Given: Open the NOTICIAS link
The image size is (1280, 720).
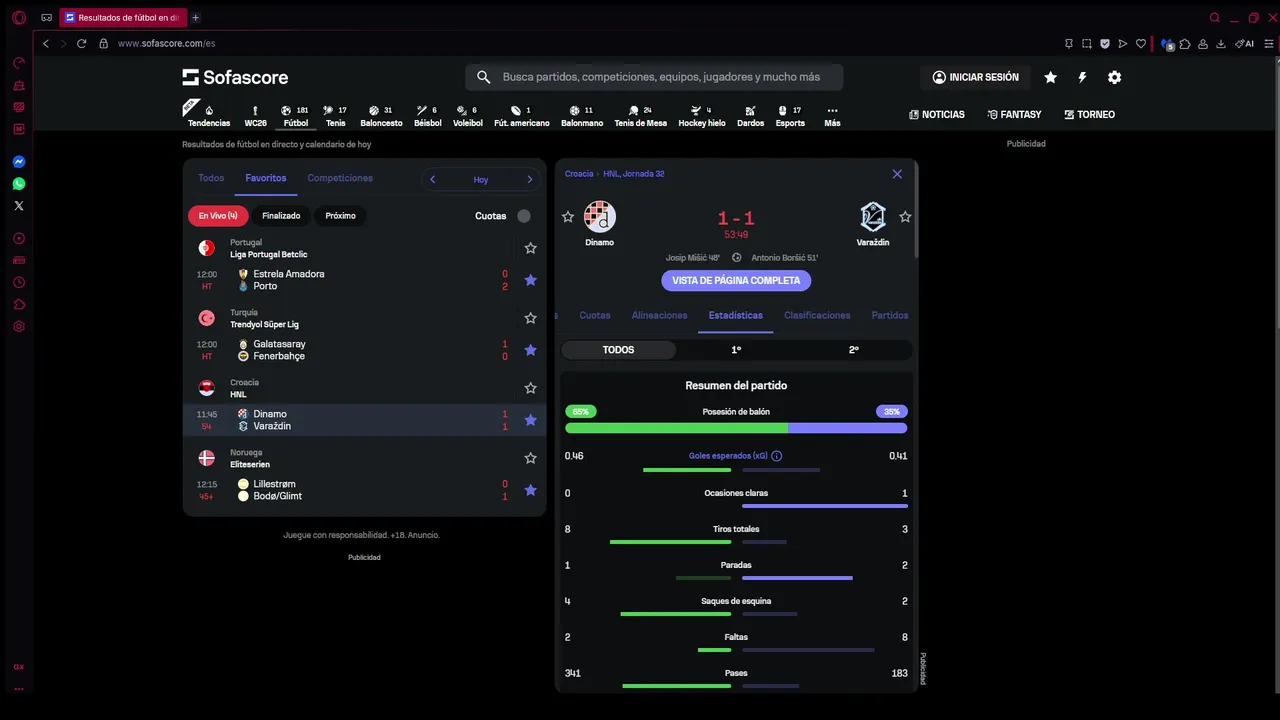Looking at the screenshot, I should coord(937,115).
